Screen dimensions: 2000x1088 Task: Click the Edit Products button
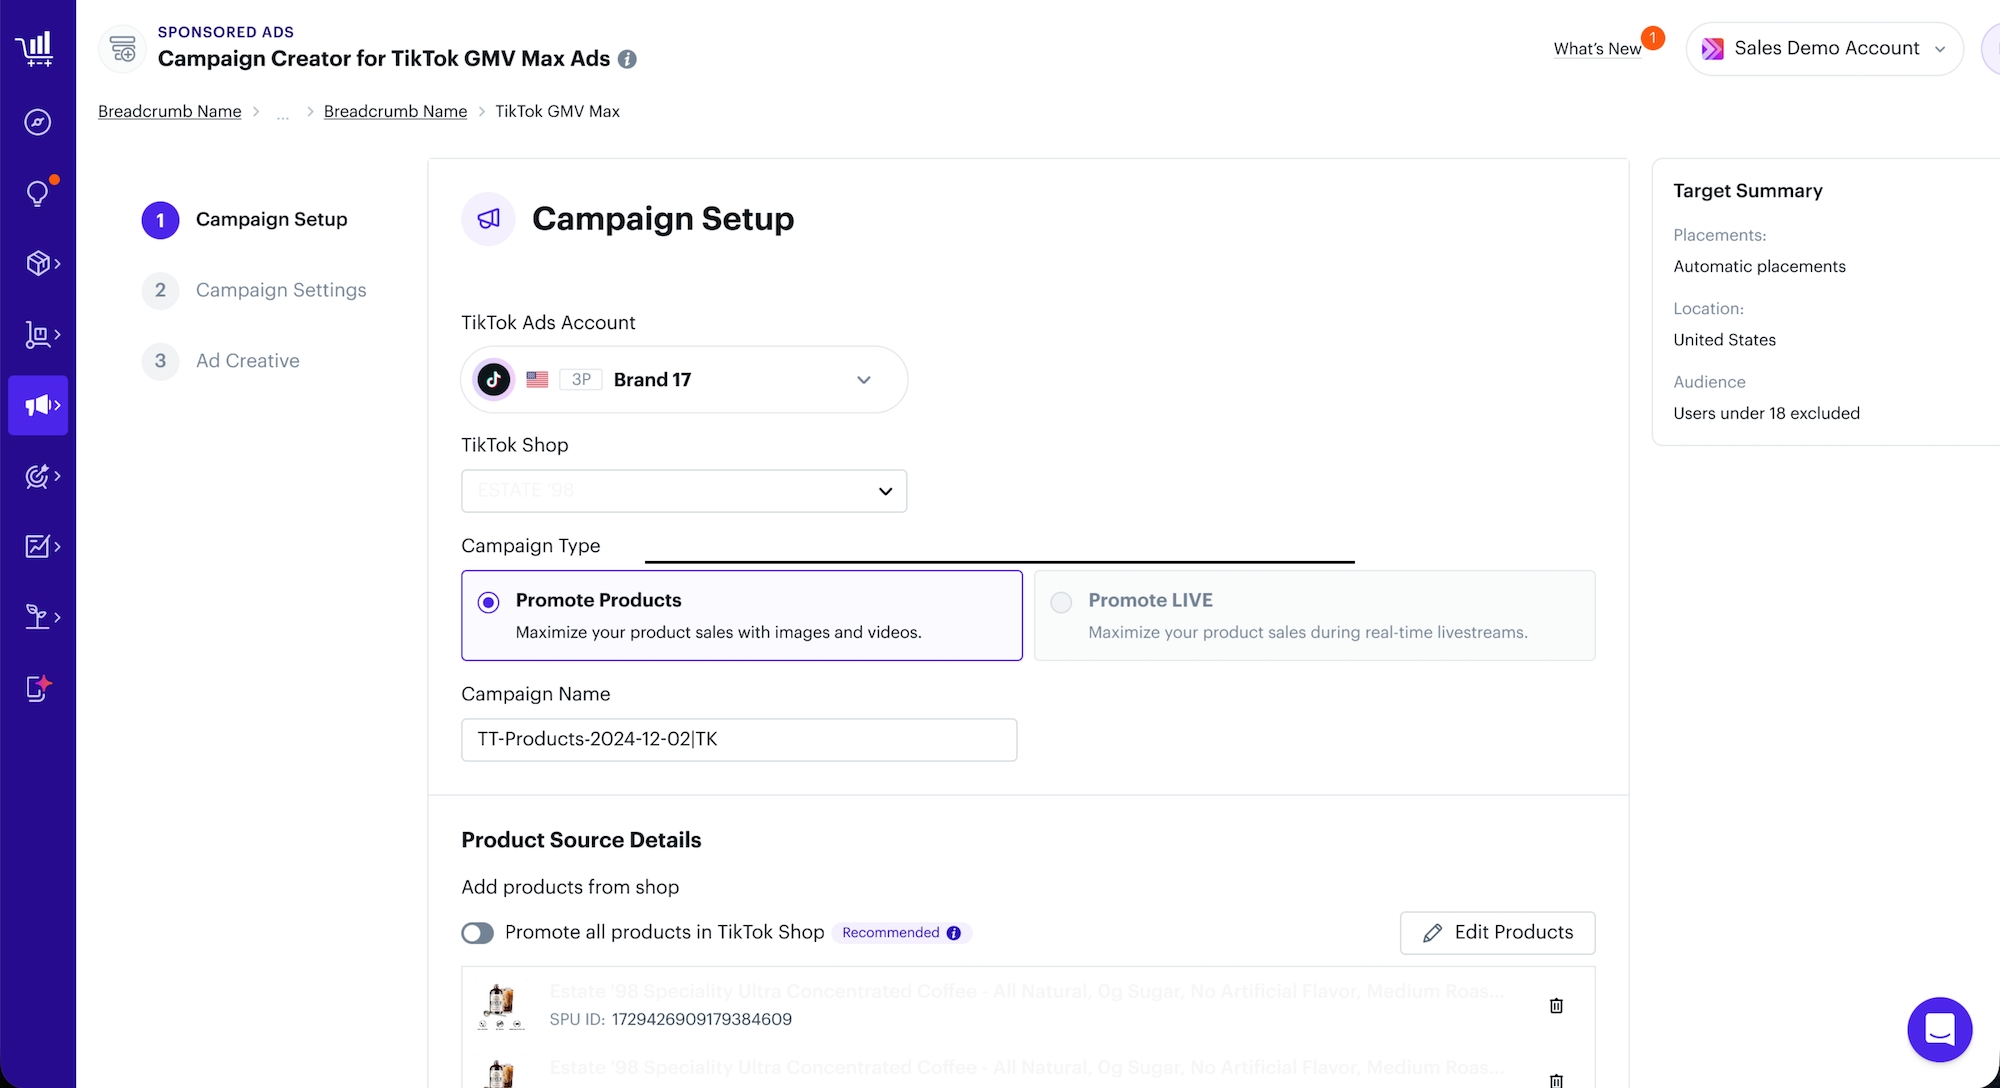(1497, 933)
